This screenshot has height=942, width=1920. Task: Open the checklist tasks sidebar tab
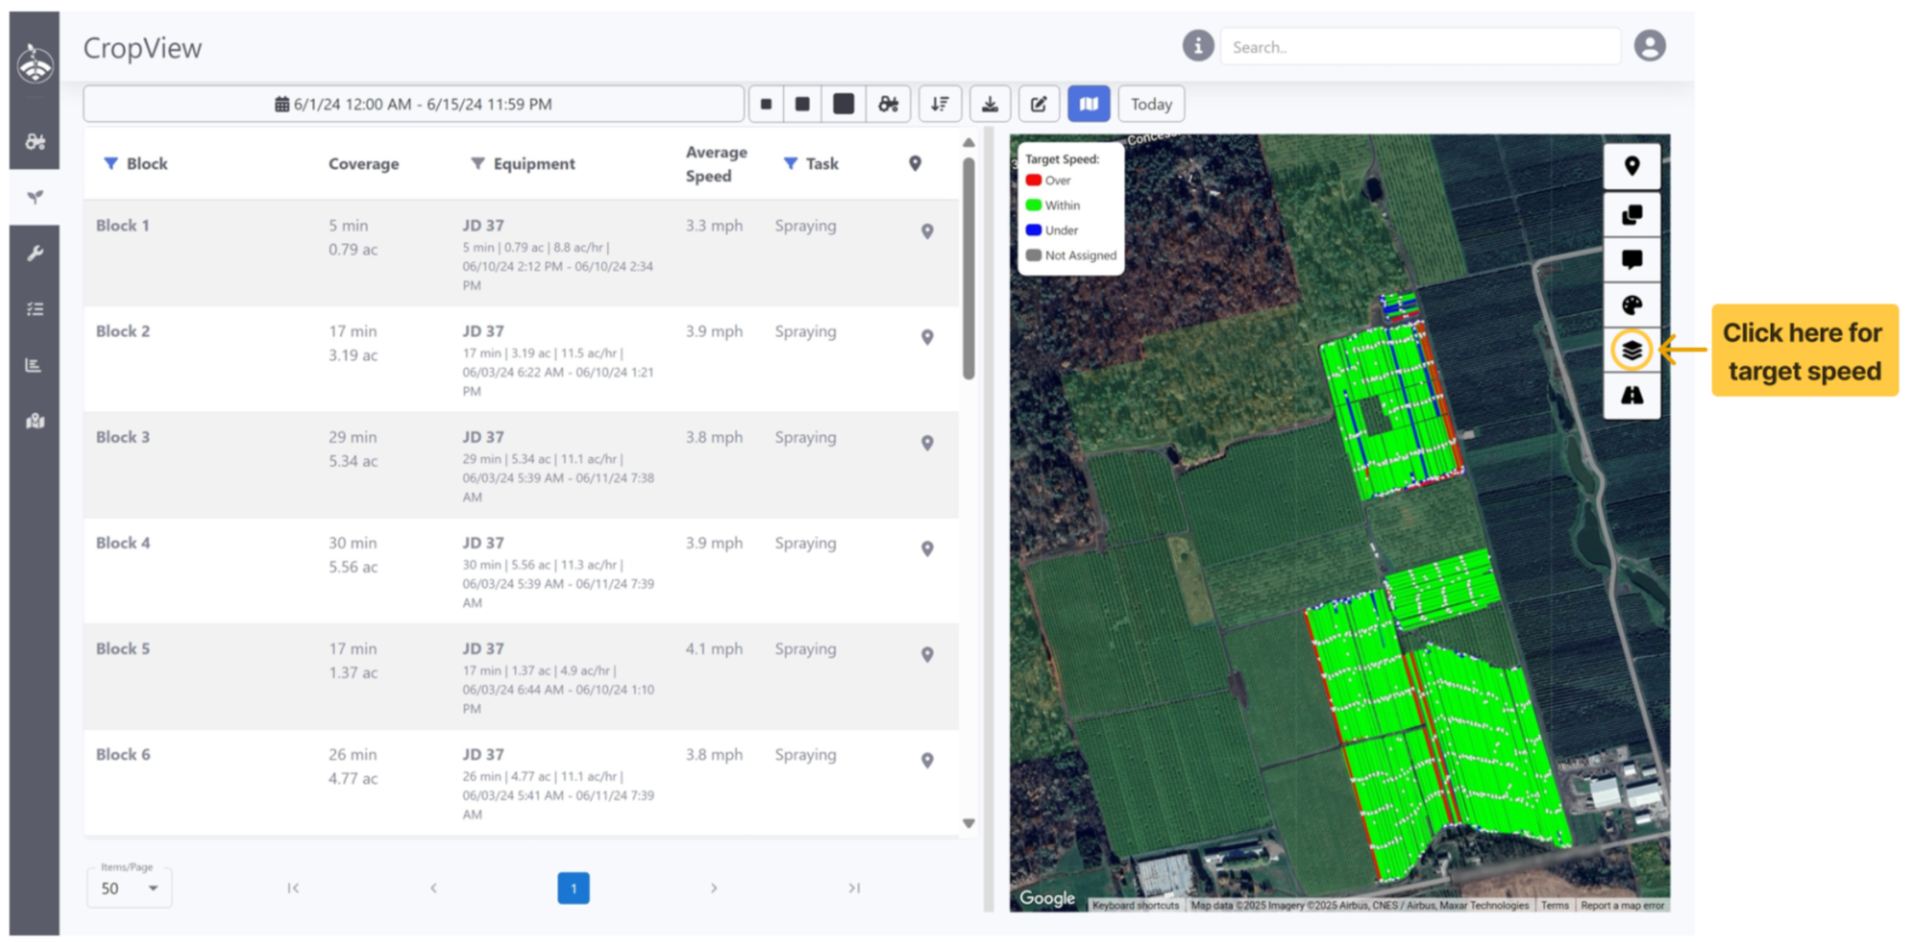35,309
